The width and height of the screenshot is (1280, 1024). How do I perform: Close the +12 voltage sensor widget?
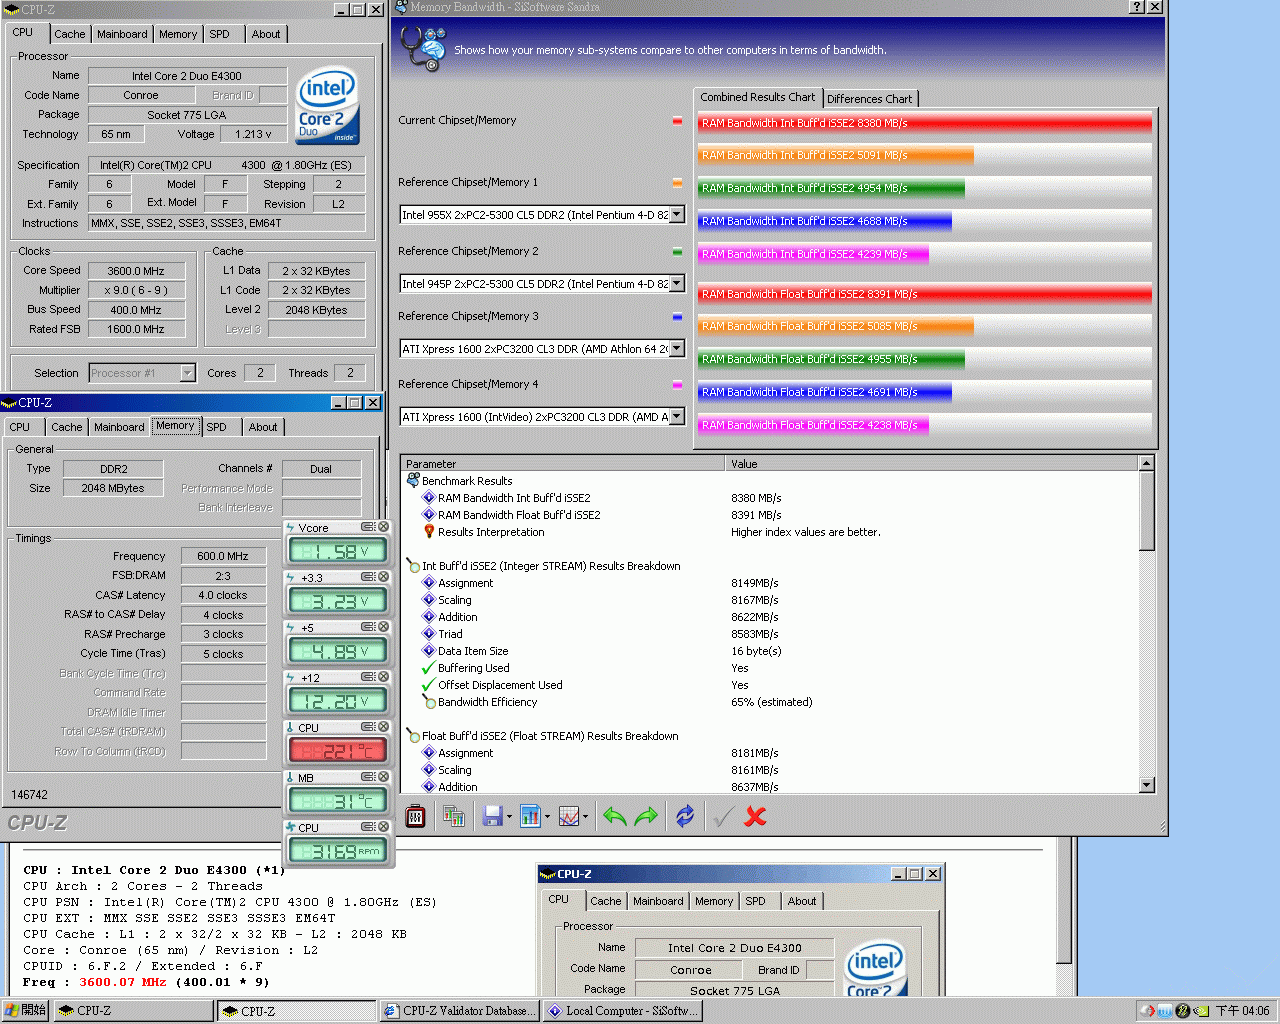coord(383,677)
